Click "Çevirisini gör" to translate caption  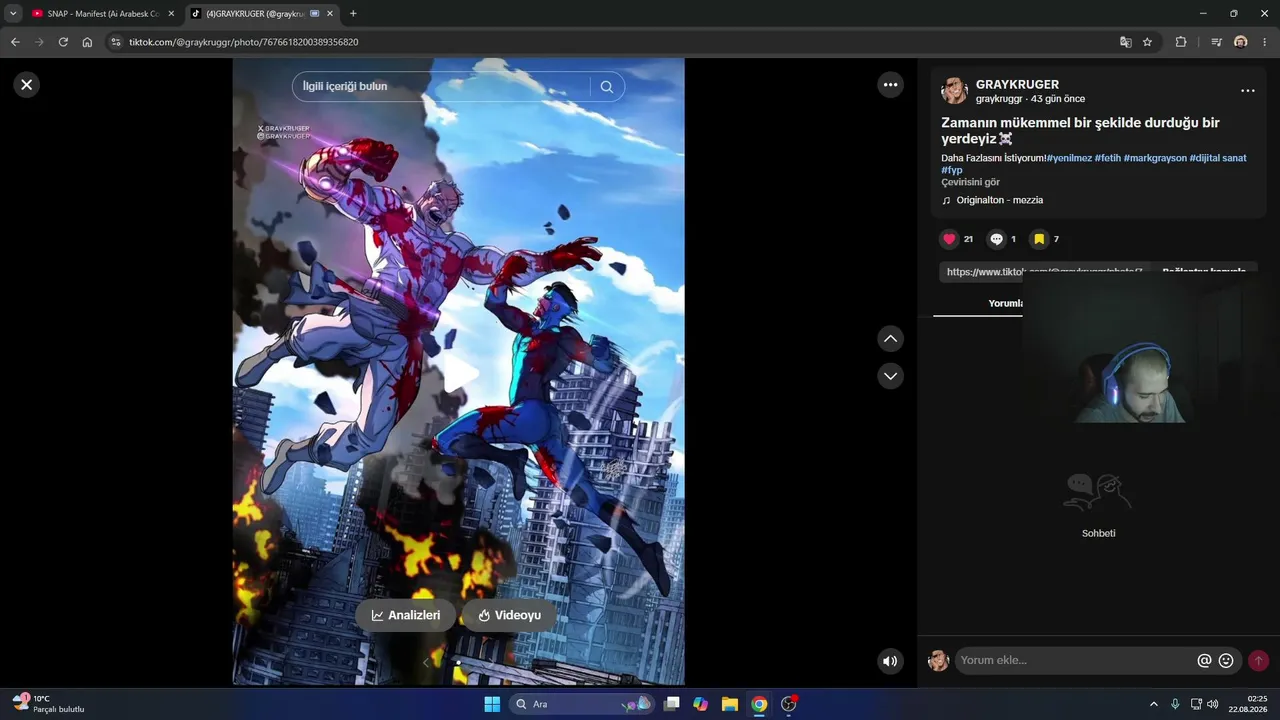pos(970,182)
